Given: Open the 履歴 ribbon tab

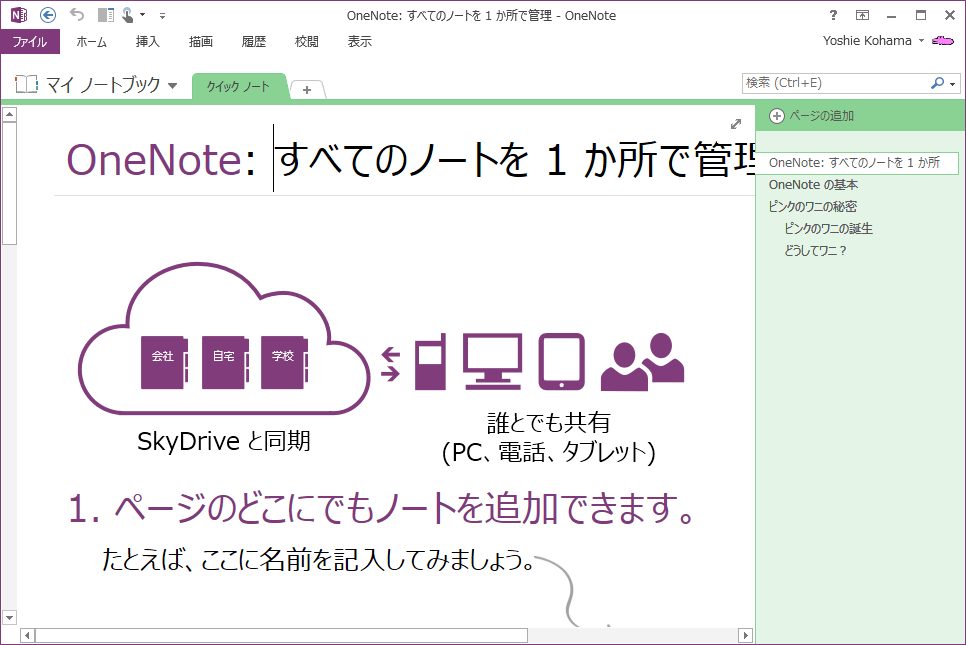Looking at the screenshot, I should pos(253,41).
